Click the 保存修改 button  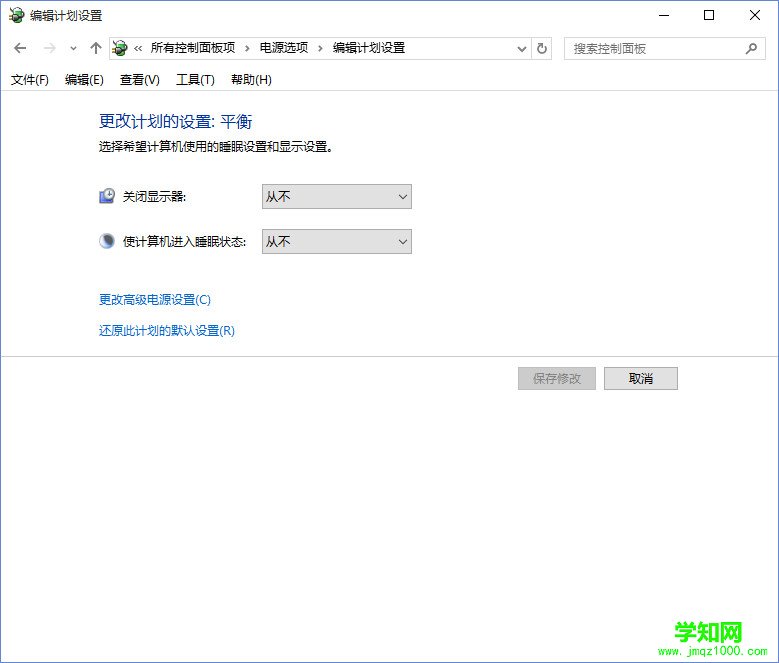(556, 378)
